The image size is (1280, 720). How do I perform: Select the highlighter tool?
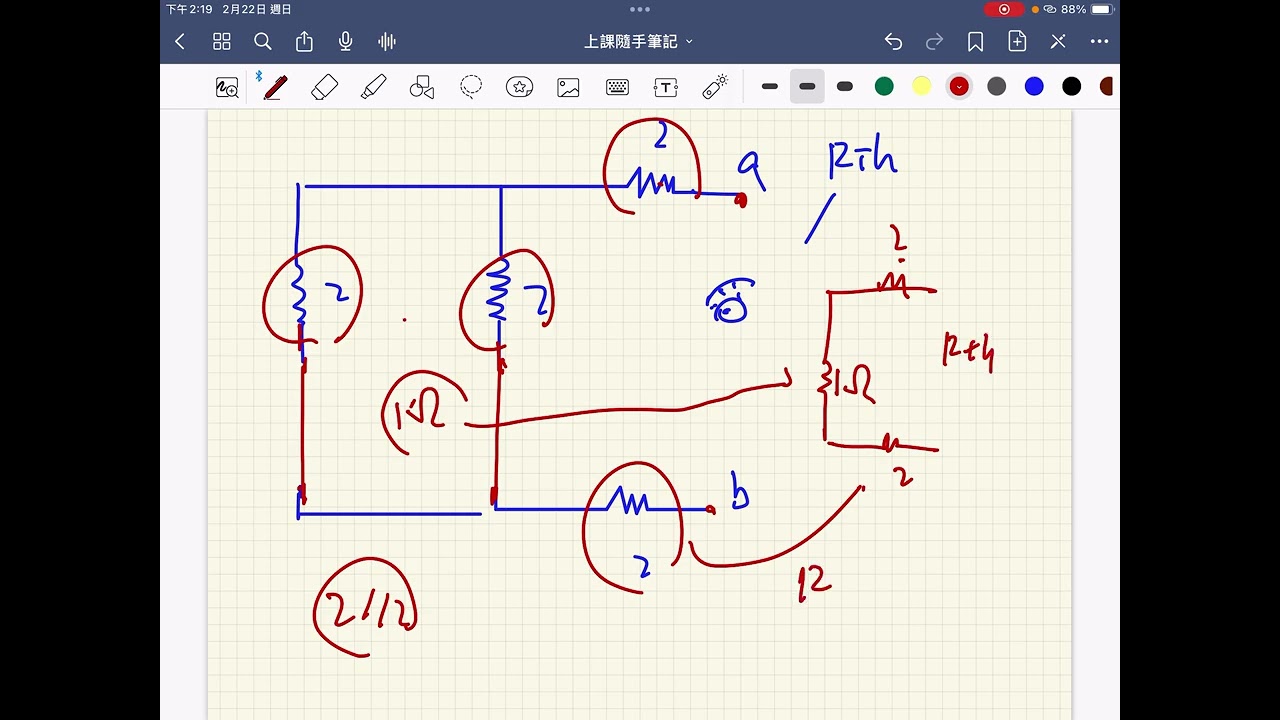(x=373, y=87)
